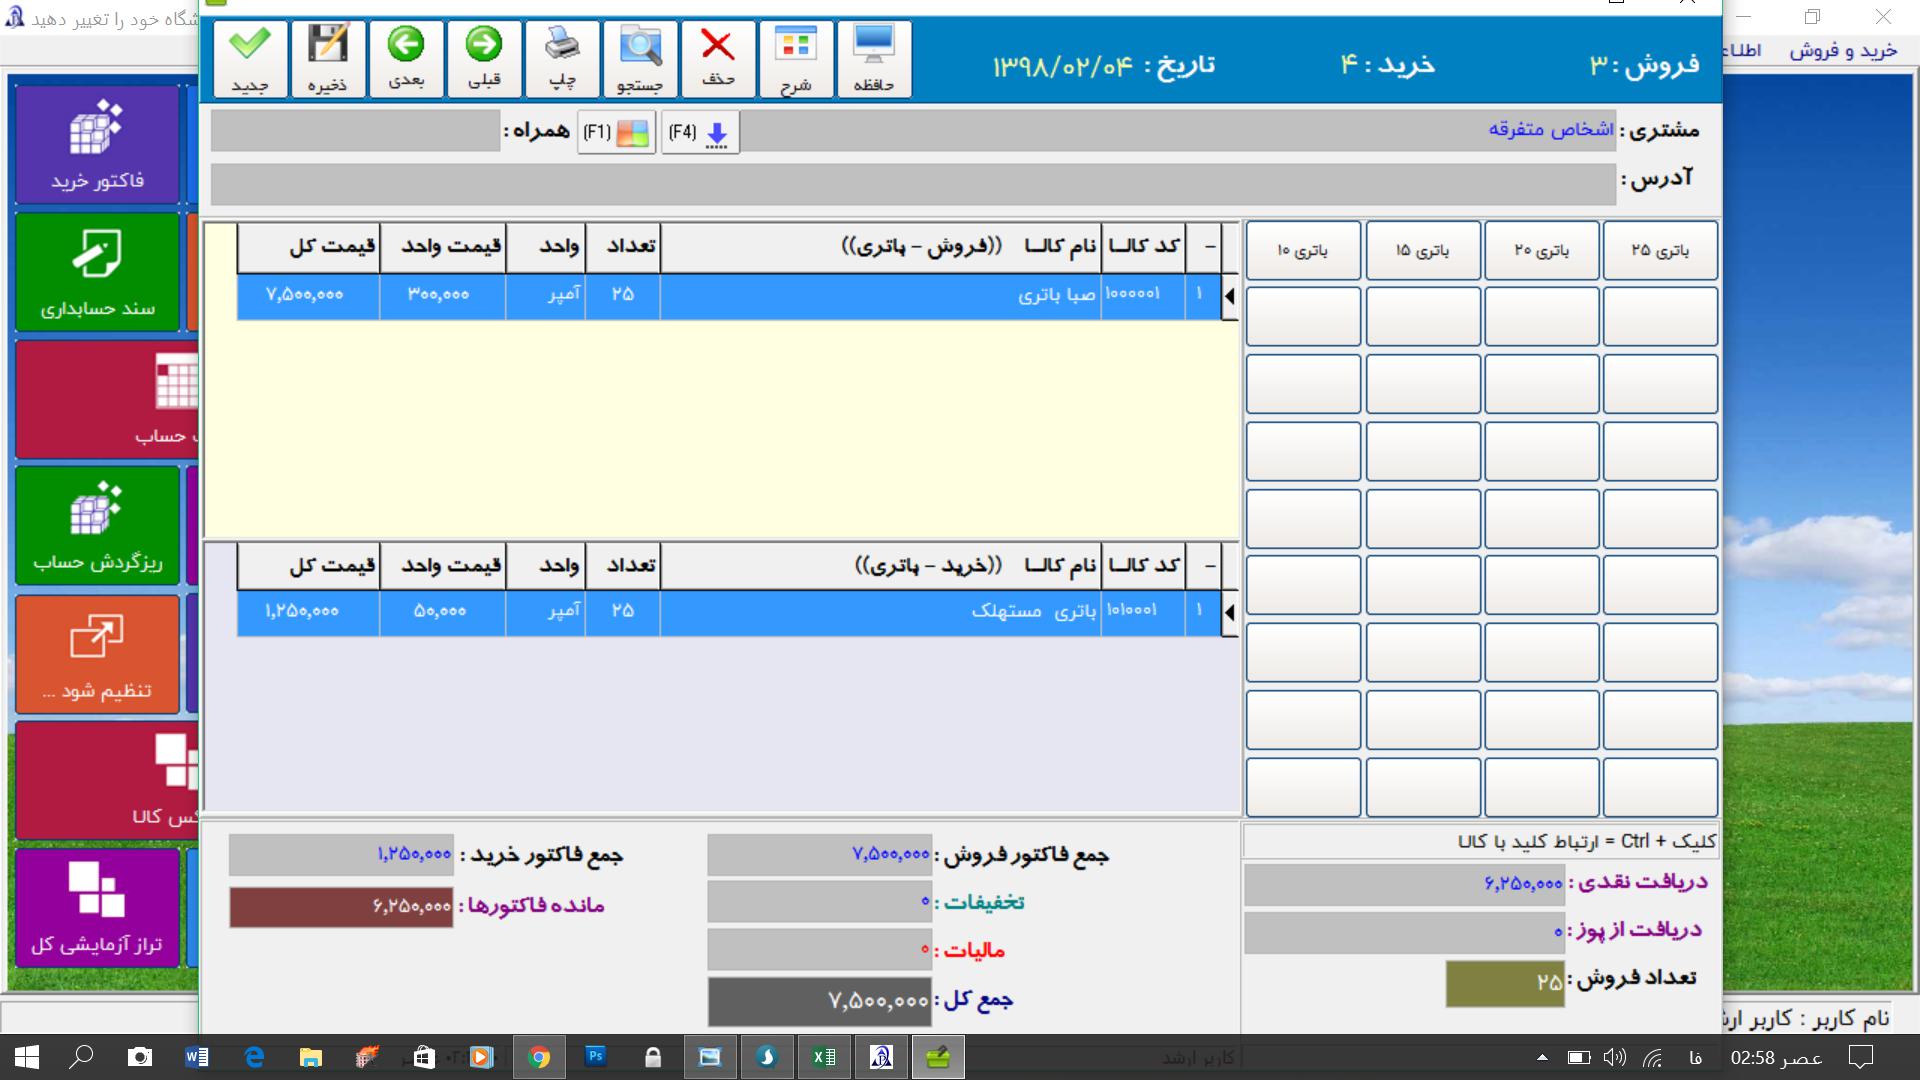Click the تعداد فروش quantity field
Image resolution: width=1920 pixels, height=1080 pixels.
[x=1505, y=983]
